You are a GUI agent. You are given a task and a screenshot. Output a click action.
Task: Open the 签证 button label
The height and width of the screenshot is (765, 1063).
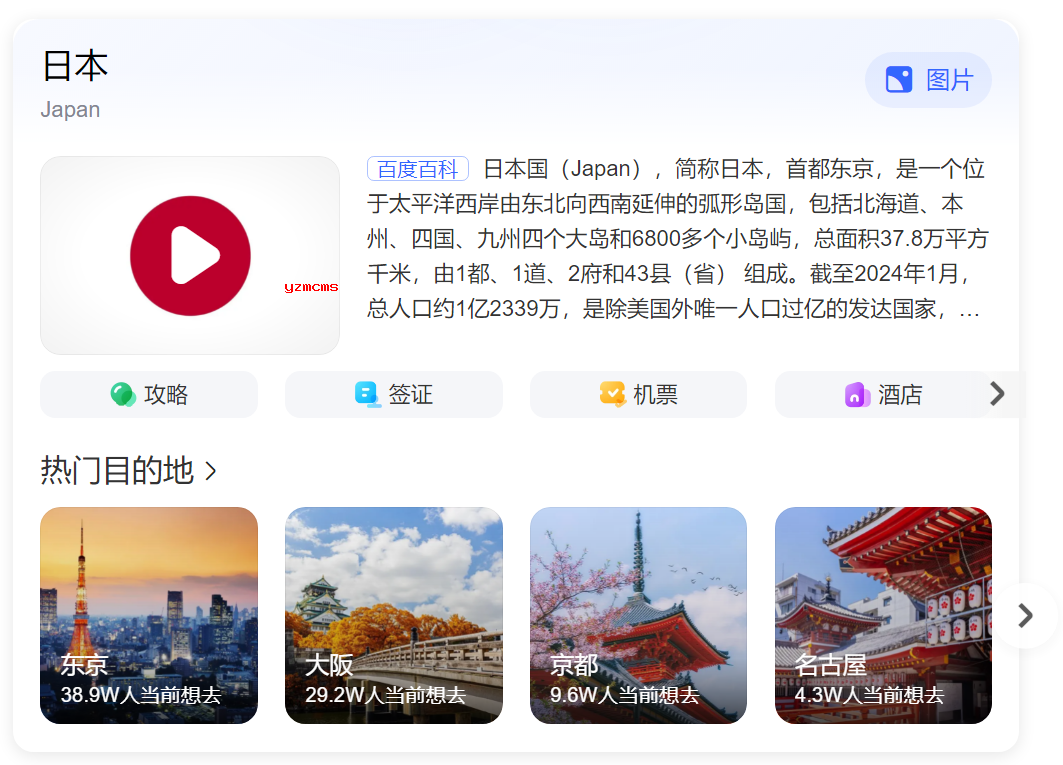coord(410,395)
